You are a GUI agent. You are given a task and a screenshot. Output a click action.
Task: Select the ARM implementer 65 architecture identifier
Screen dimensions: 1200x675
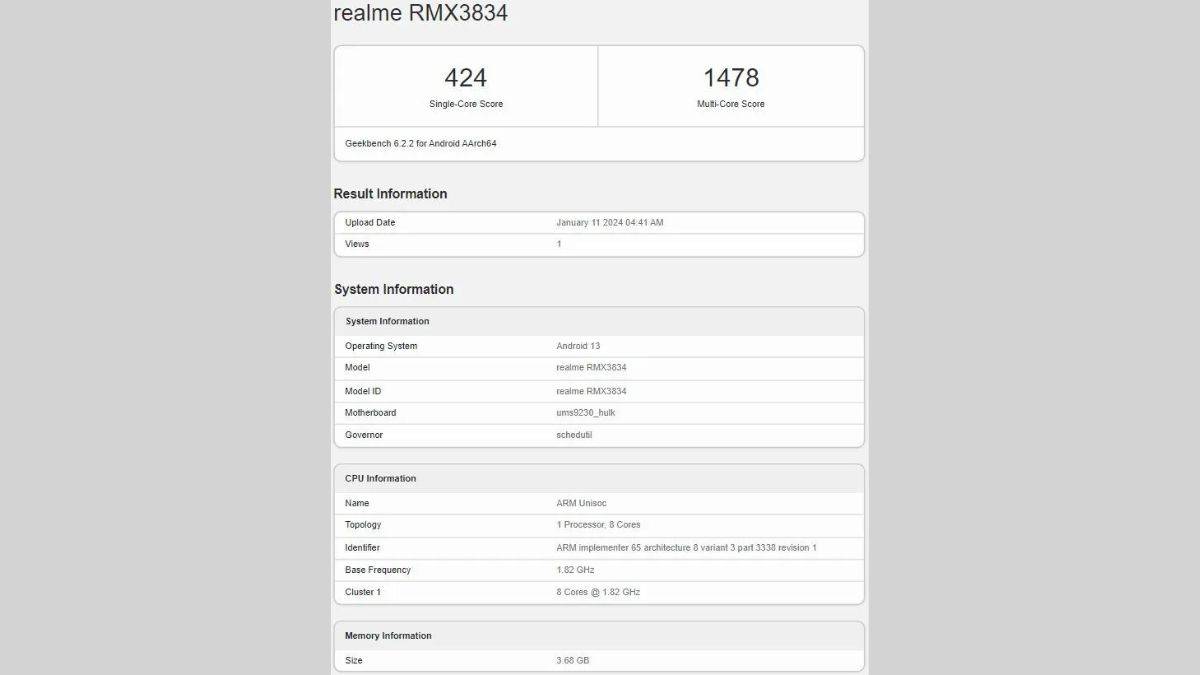(686, 548)
